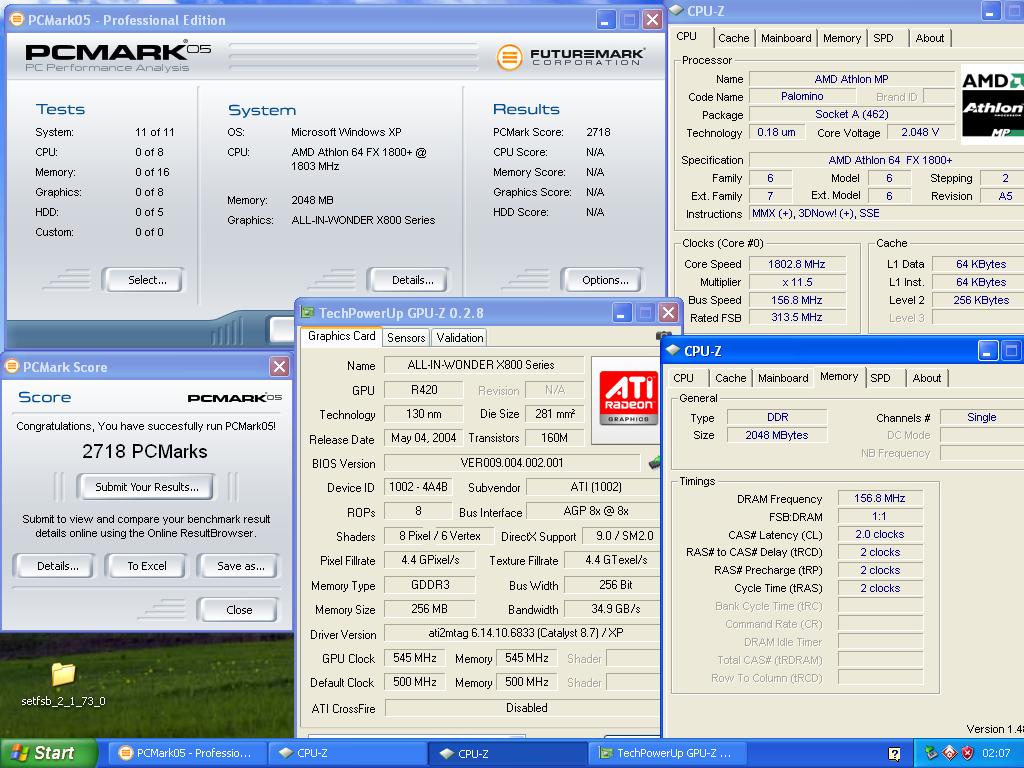The height and width of the screenshot is (768, 1024).
Task: Click the middle system tray icon
Action: [x=950, y=753]
